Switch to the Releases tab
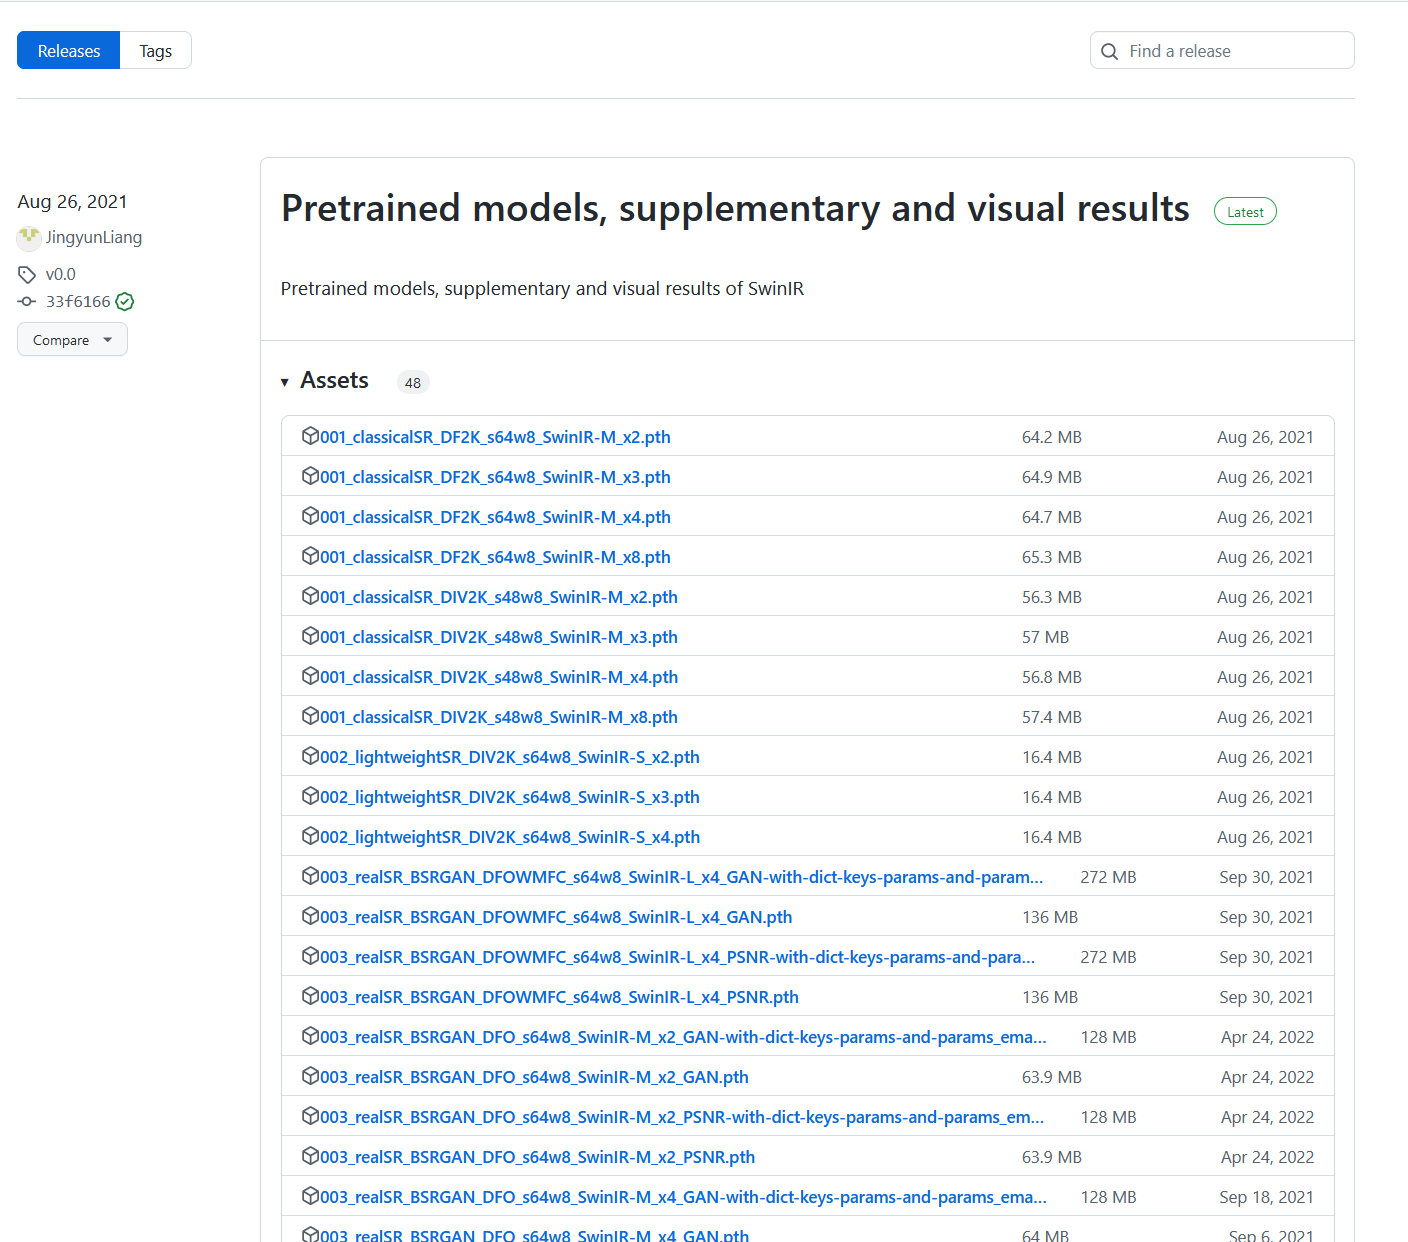Viewport: 1408px width, 1242px height. (x=68, y=51)
